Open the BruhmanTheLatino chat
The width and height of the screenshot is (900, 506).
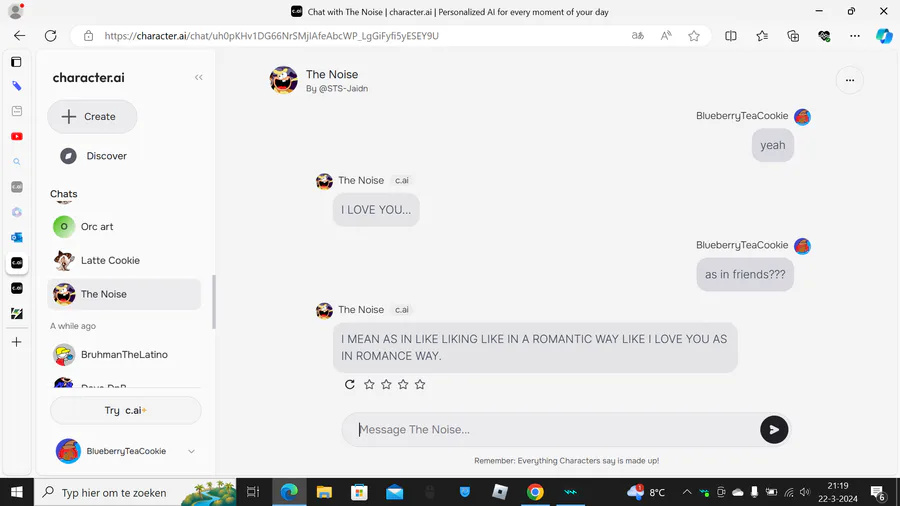click(x=125, y=355)
